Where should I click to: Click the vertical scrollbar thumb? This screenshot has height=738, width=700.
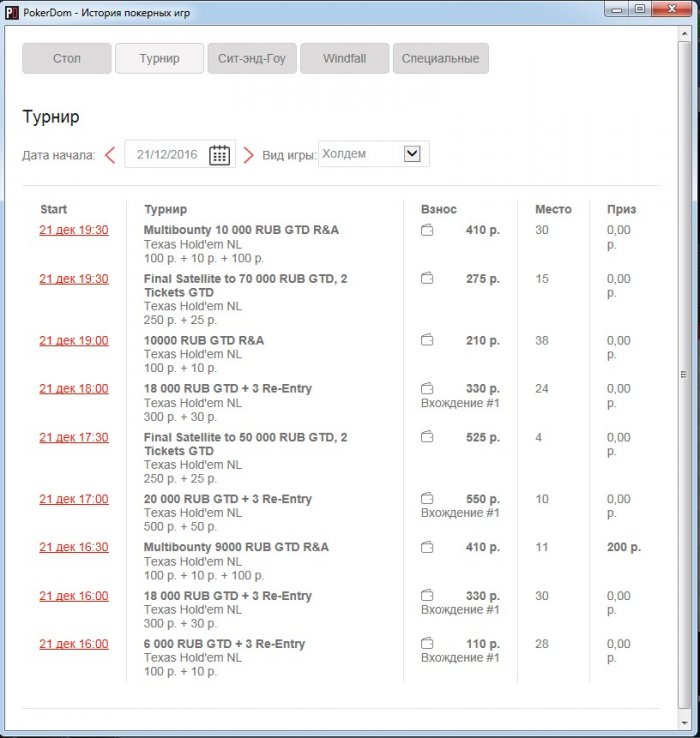[684, 375]
